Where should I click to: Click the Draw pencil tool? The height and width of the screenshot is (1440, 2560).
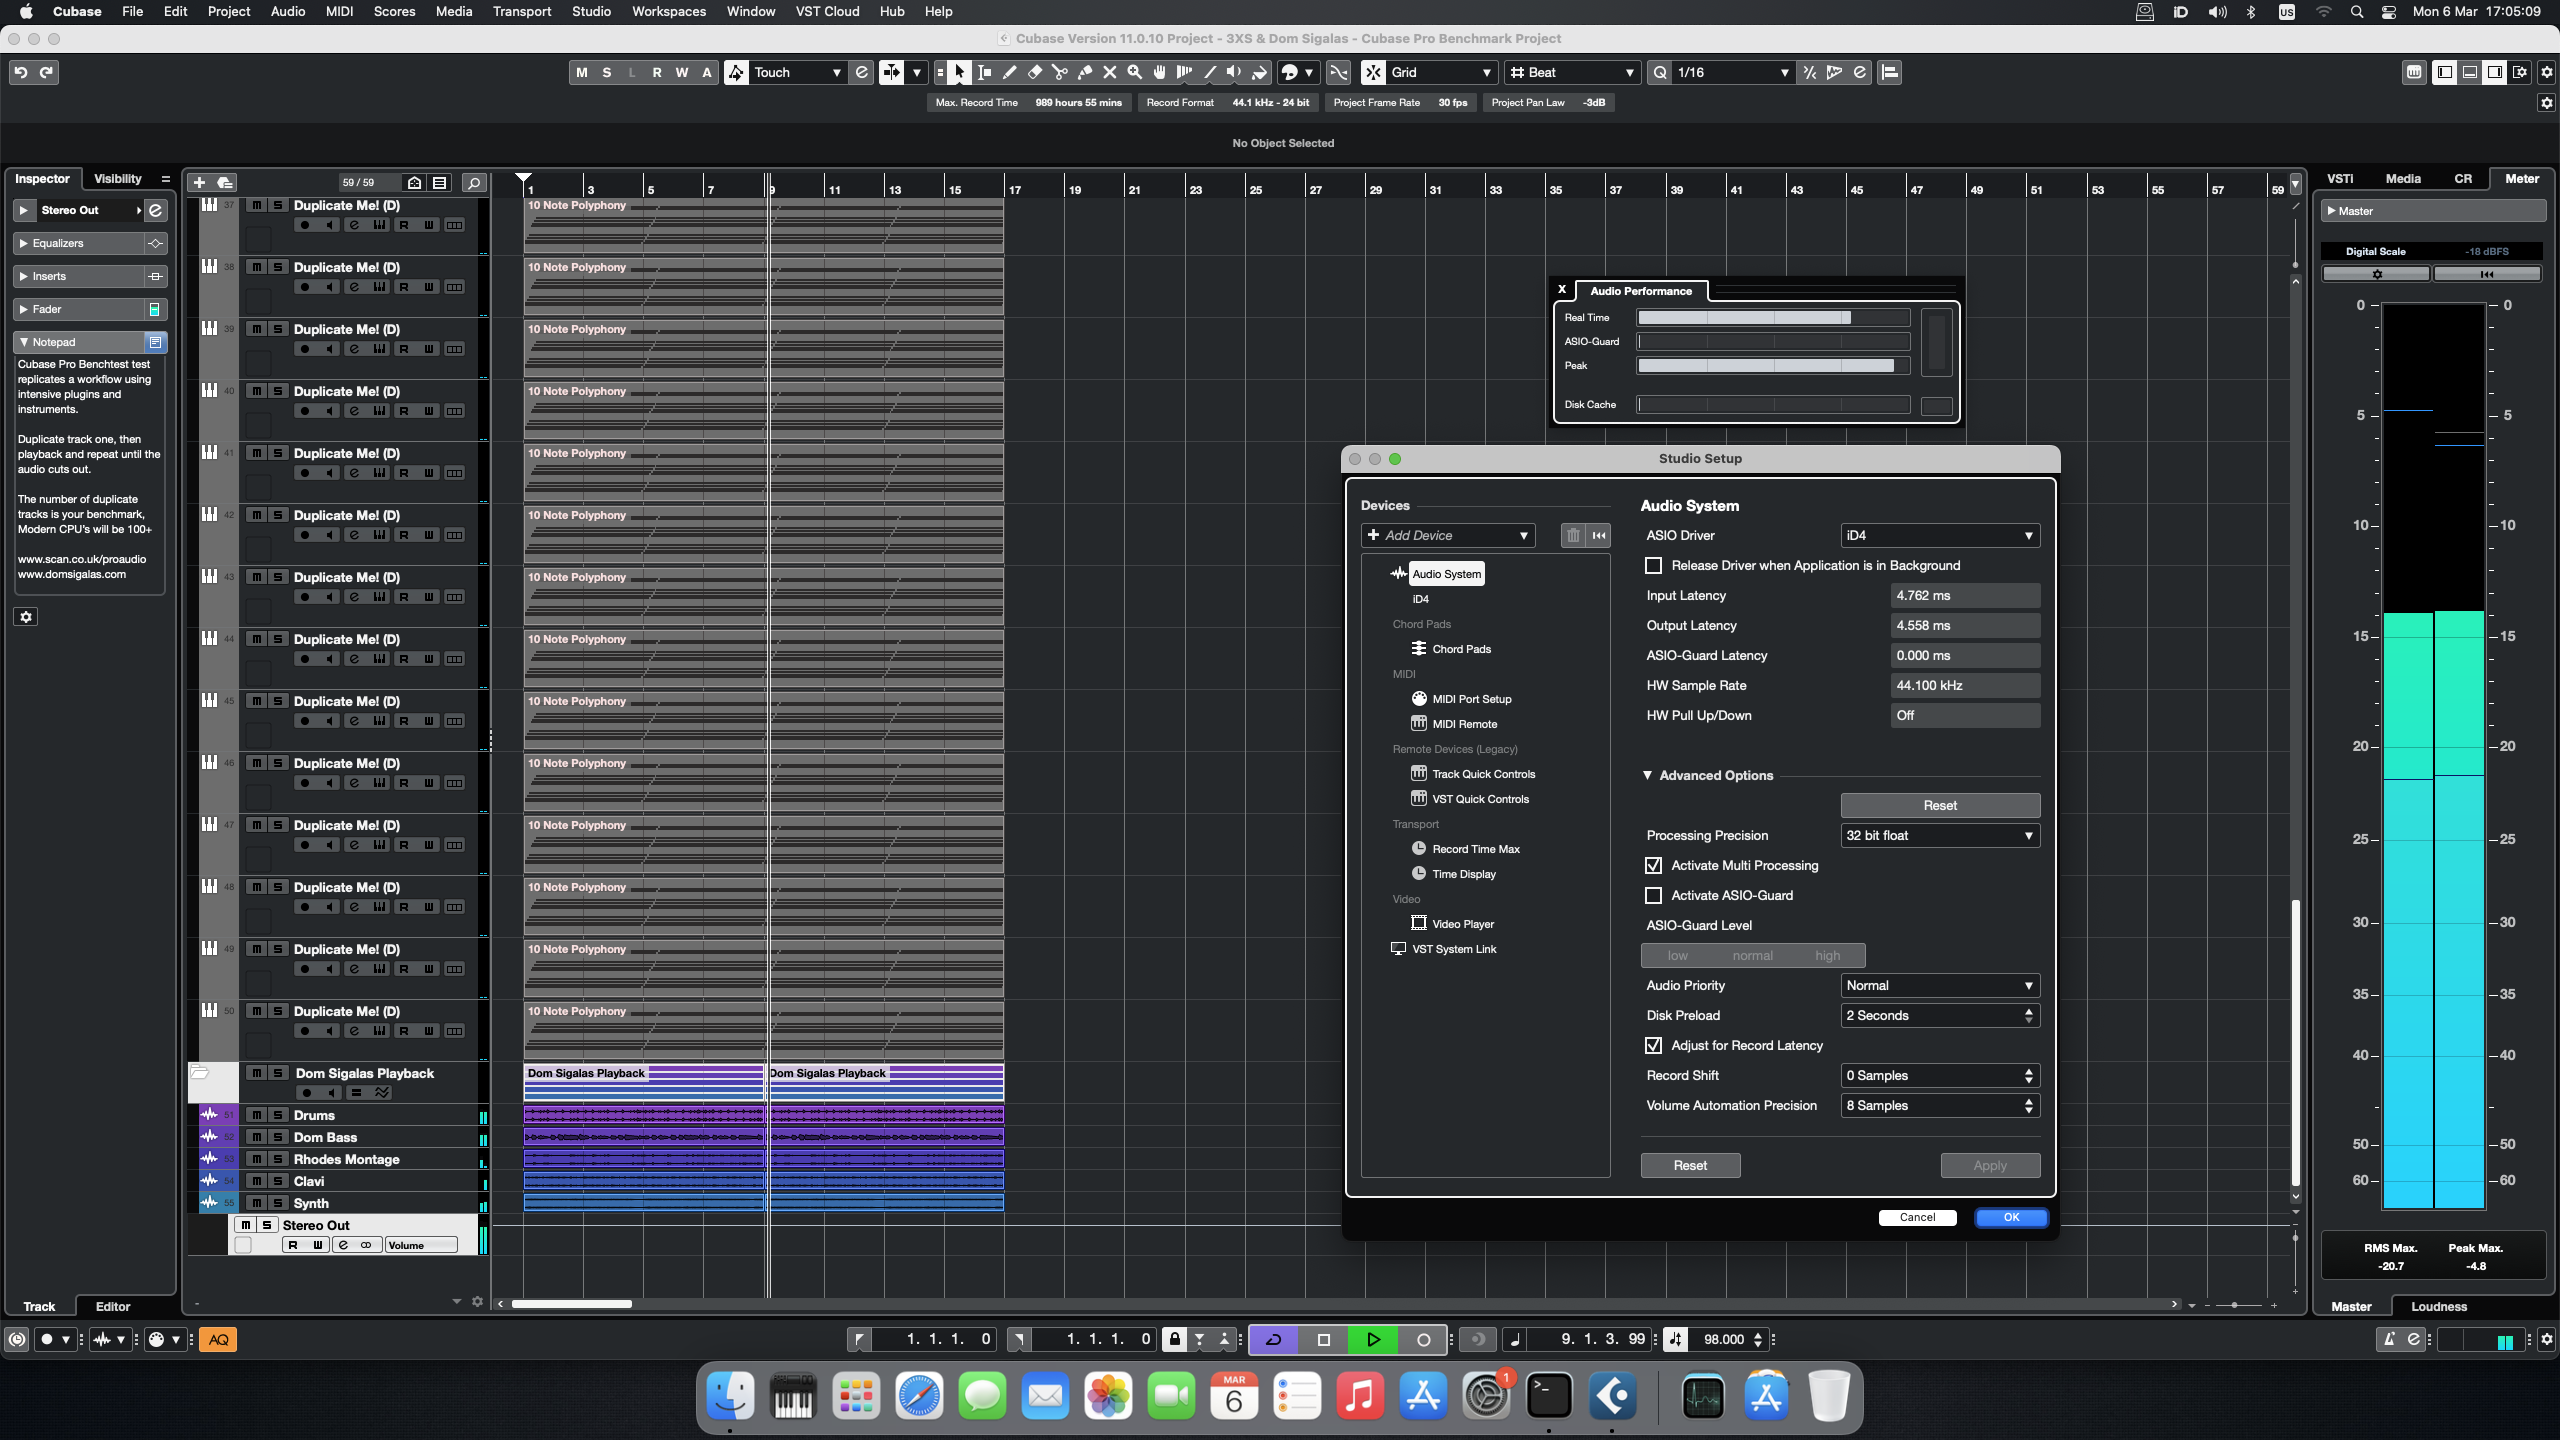[x=1010, y=72]
